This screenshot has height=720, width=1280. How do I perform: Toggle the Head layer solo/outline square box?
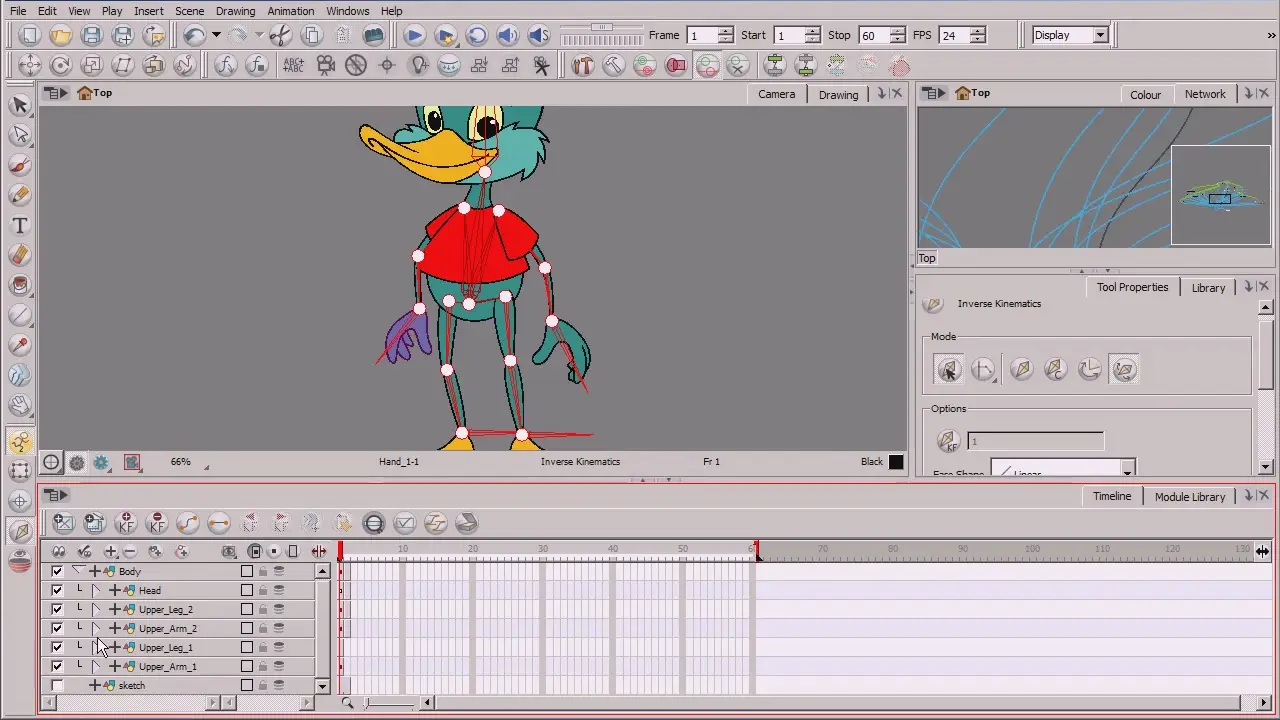pyautogui.click(x=247, y=591)
